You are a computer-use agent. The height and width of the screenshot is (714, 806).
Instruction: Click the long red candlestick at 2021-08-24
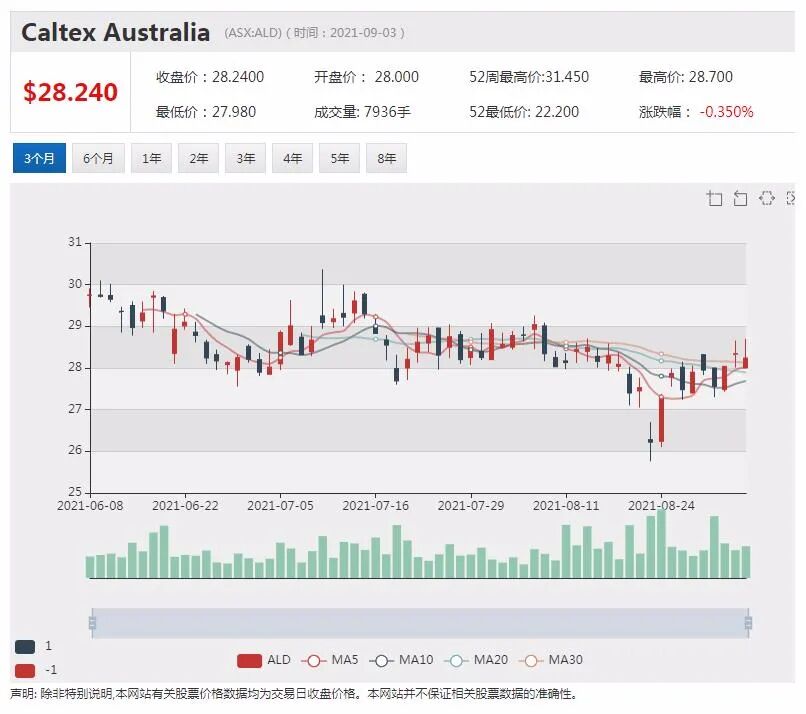662,419
